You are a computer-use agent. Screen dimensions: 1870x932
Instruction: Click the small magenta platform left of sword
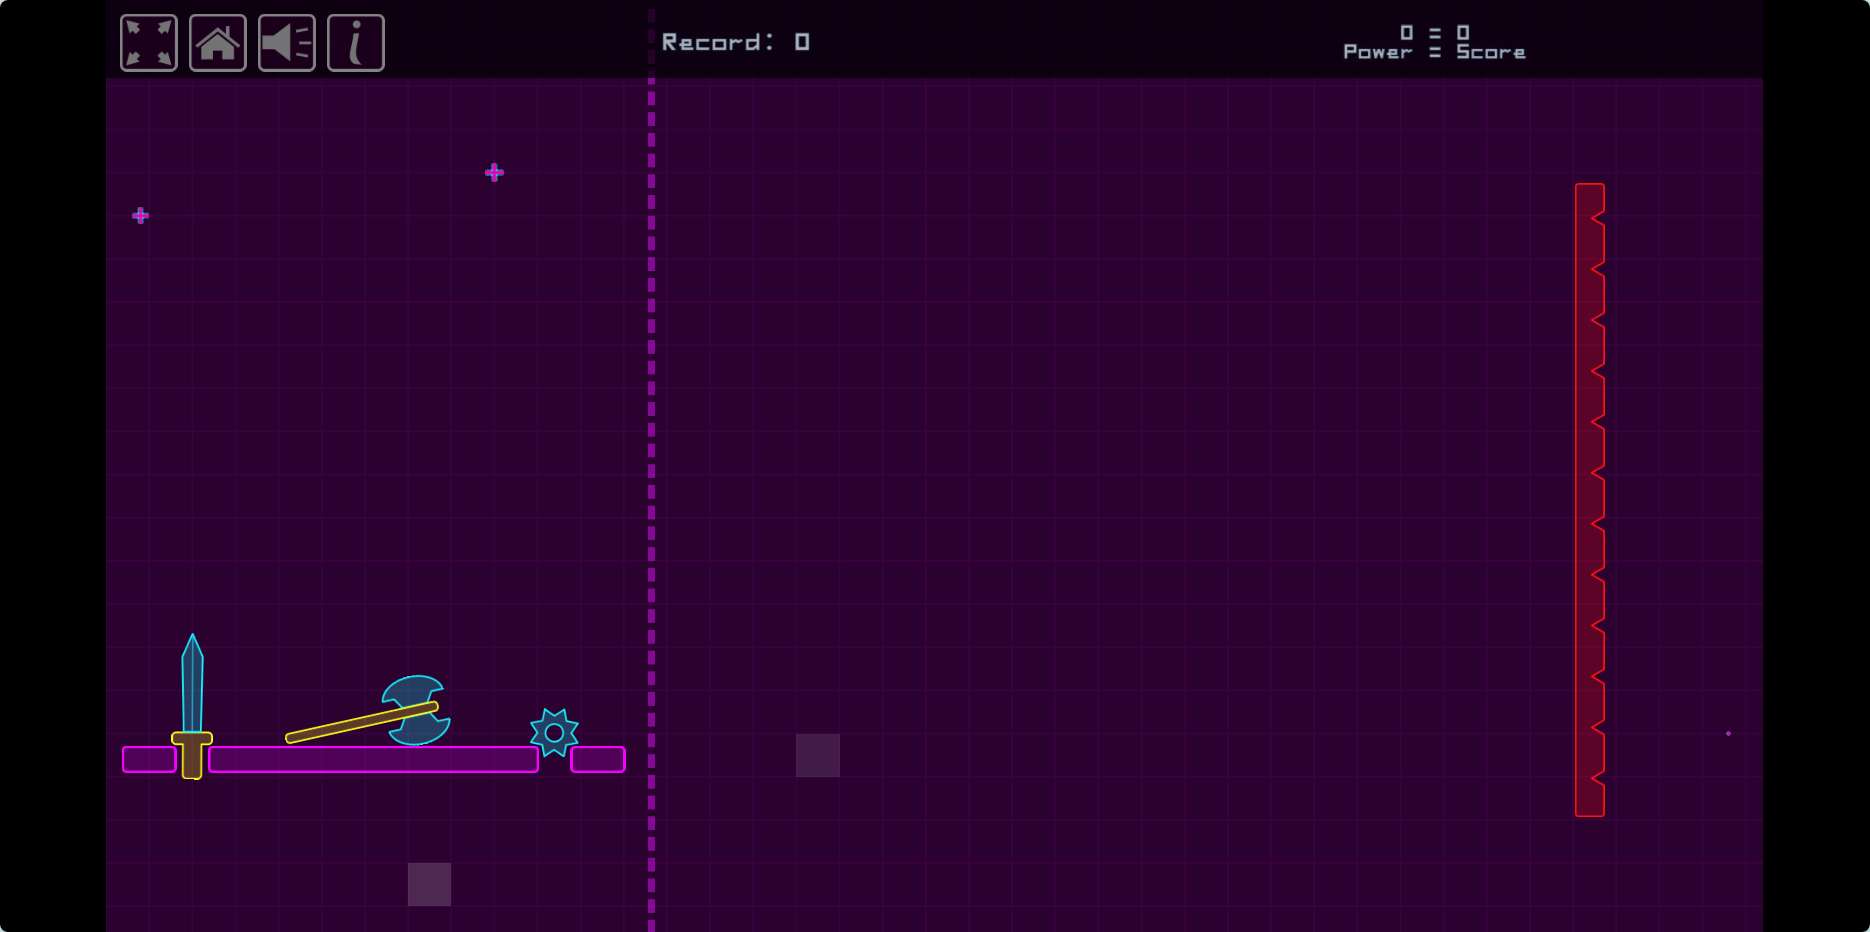(149, 760)
